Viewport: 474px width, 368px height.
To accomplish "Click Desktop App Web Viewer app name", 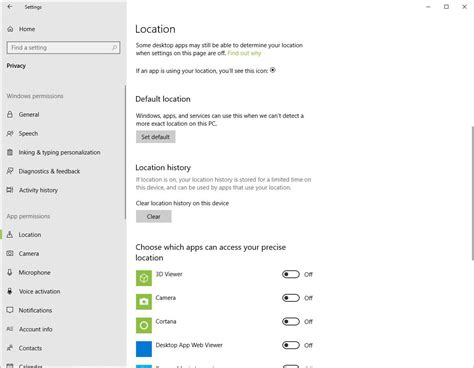I will [x=189, y=345].
